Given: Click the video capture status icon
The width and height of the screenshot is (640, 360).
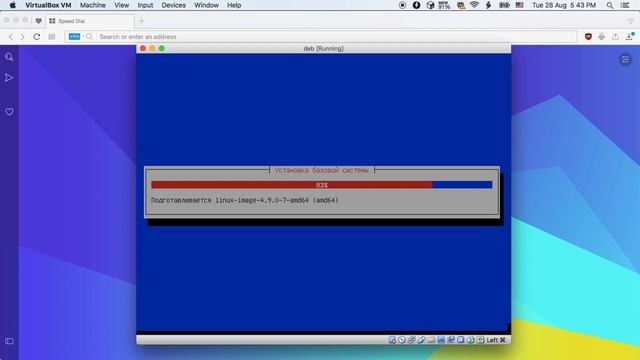Looking at the screenshot, I should [451, 340].
